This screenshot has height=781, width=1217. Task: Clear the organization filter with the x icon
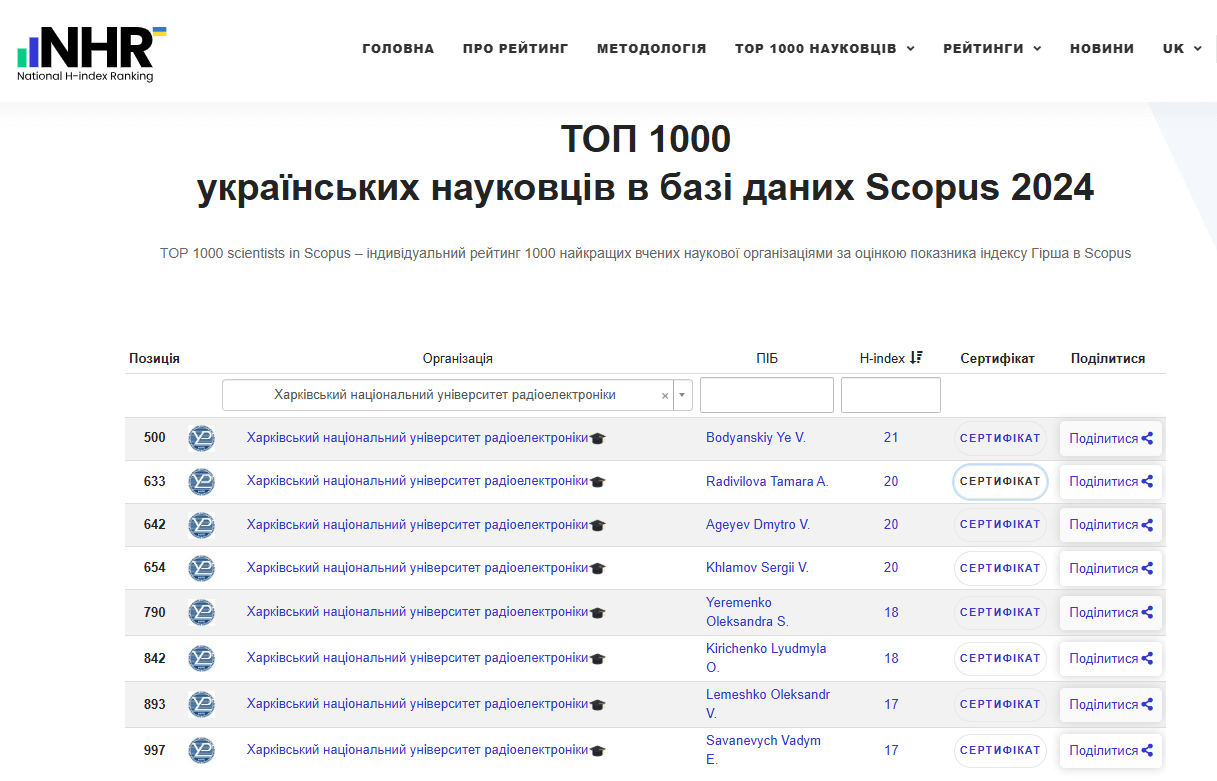tap(665, 396)
